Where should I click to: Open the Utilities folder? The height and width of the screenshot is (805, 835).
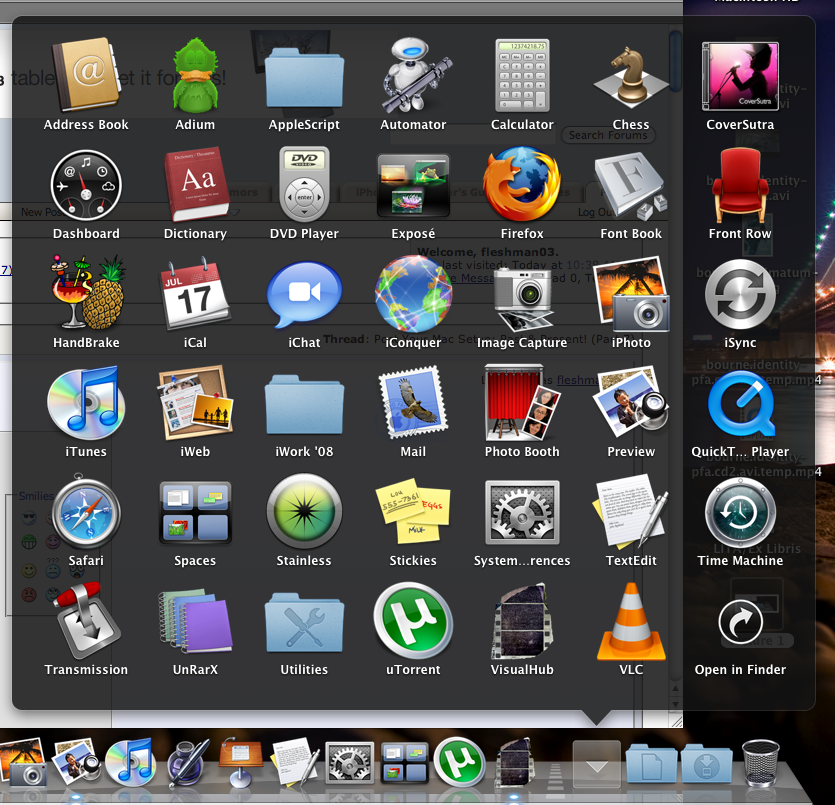[304, 622]
